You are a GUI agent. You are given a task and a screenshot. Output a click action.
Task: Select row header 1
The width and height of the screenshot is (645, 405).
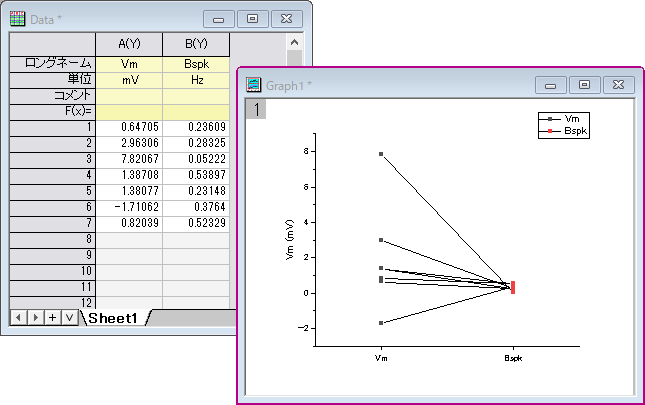click(52, 127)
